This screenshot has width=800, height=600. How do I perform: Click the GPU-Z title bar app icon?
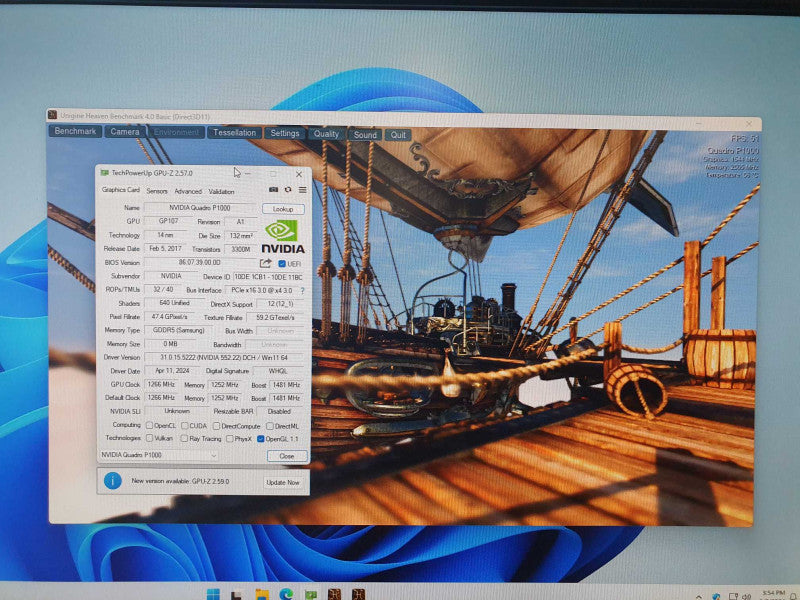tap(105, 172)
